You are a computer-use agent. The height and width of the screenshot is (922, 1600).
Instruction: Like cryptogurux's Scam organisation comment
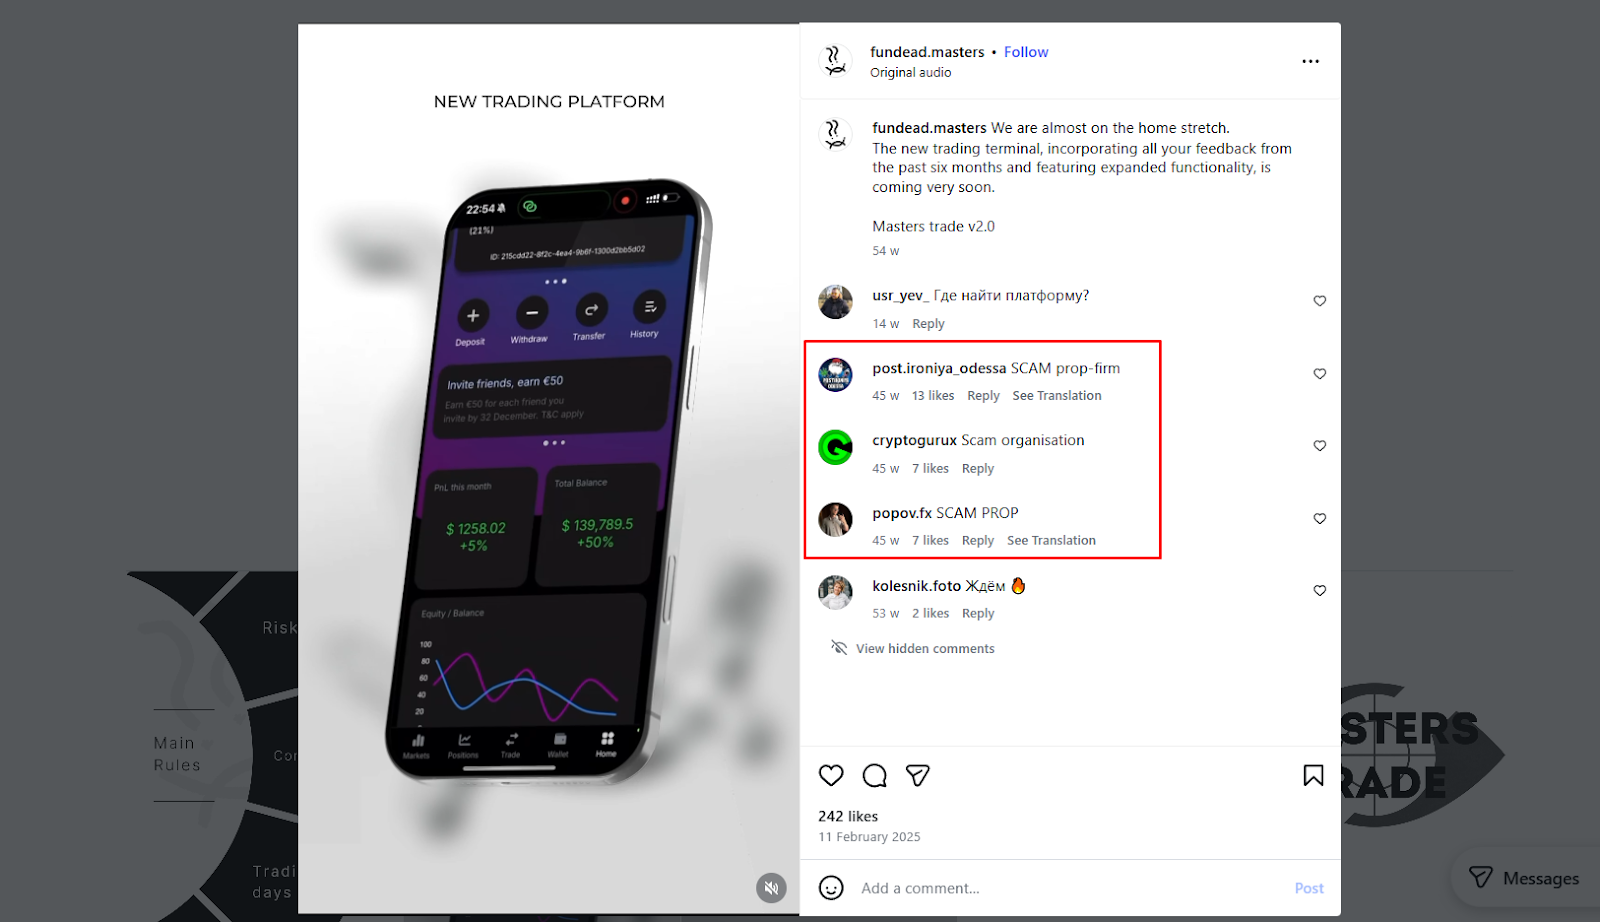(x=1320, y=446)
